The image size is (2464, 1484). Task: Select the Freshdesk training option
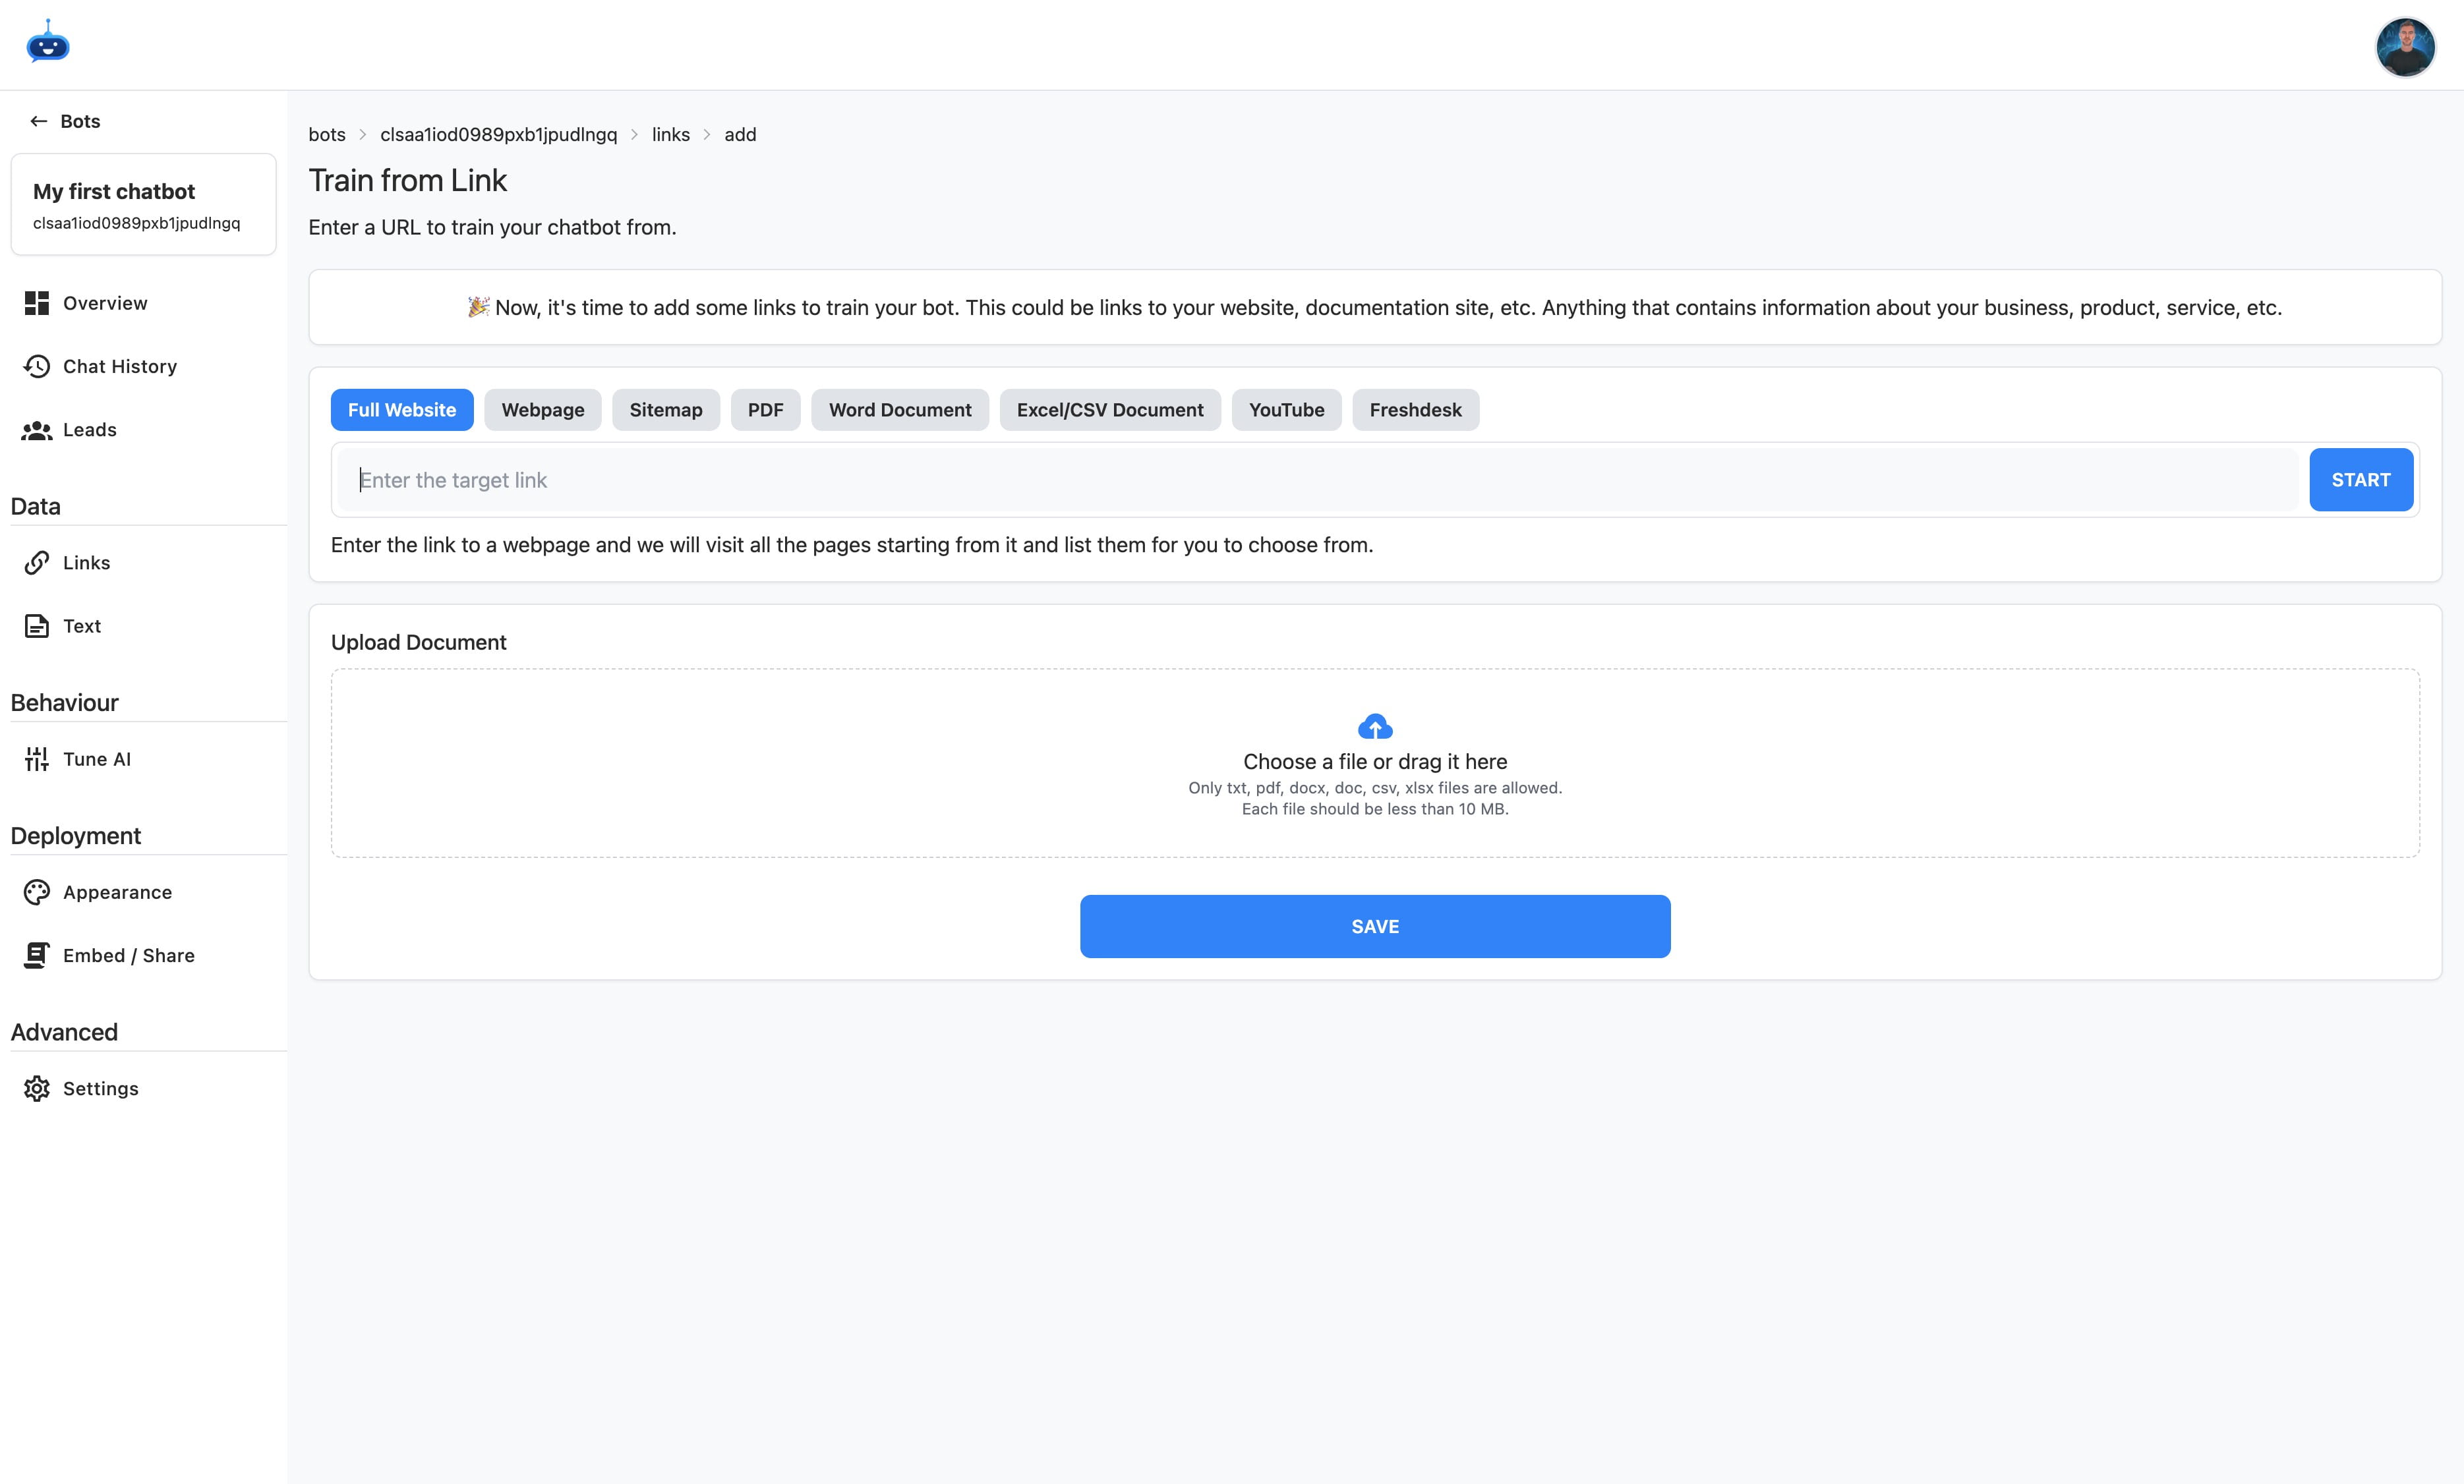pyautogui.click(x=1415, y=410)
